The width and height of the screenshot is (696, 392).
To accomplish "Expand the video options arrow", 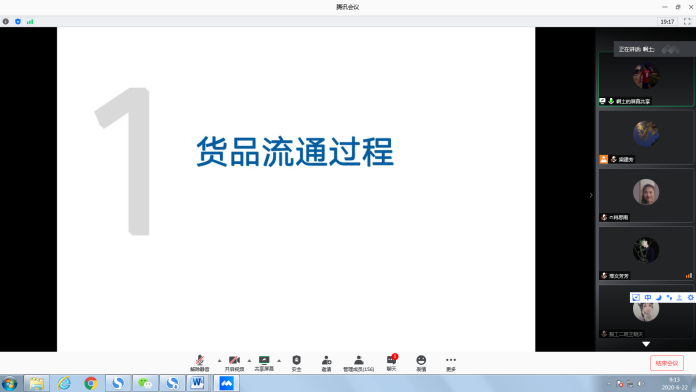I will click(249, 360).
